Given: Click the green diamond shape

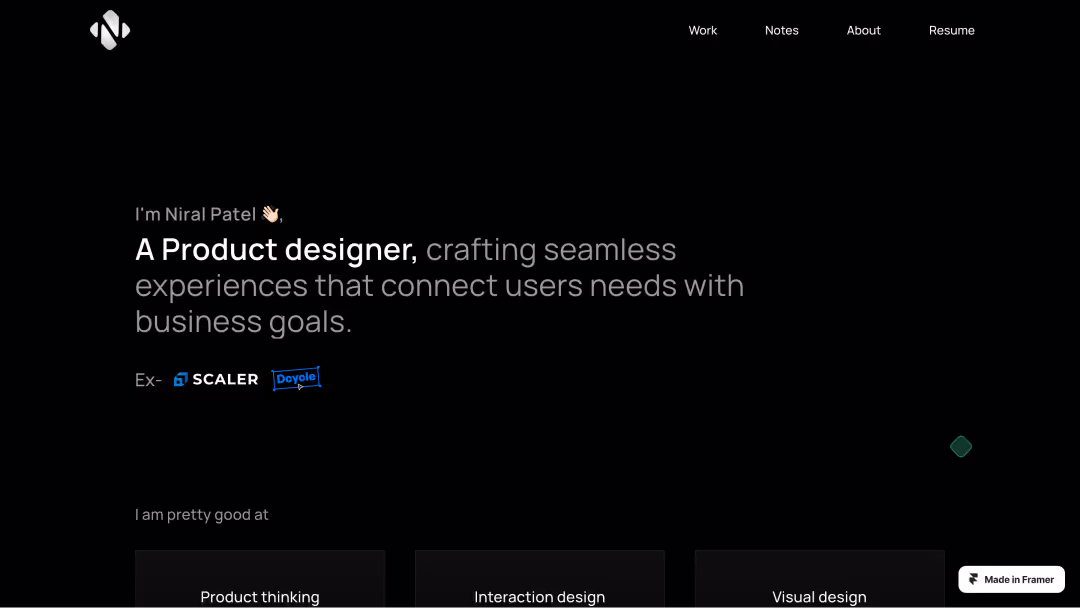Looking at the screenshot, I should pyautogui.click(x=961, y=447).
